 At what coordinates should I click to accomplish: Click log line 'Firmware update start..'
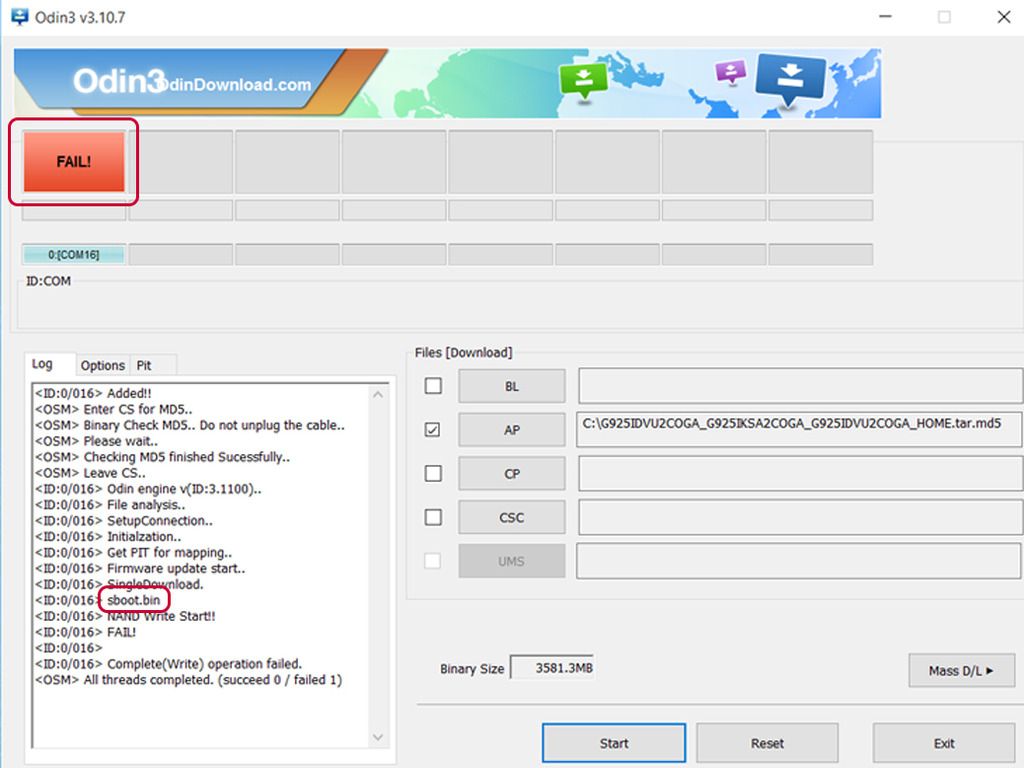point(176,569)
